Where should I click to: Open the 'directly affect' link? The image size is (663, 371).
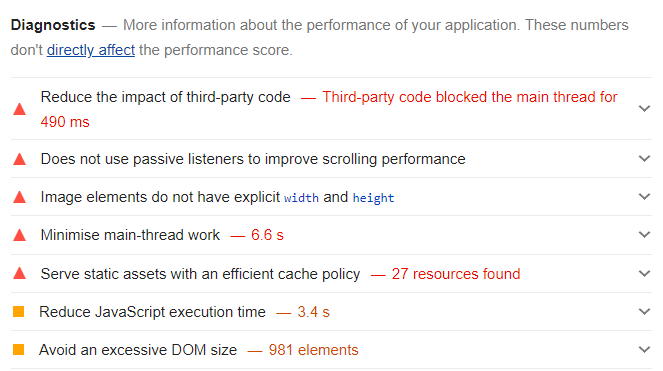click(x=90, y=50)
